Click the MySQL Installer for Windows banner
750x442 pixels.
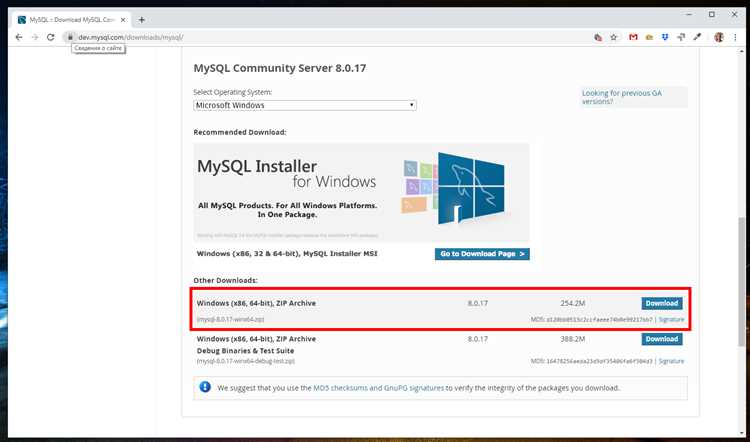click(361, 192)
